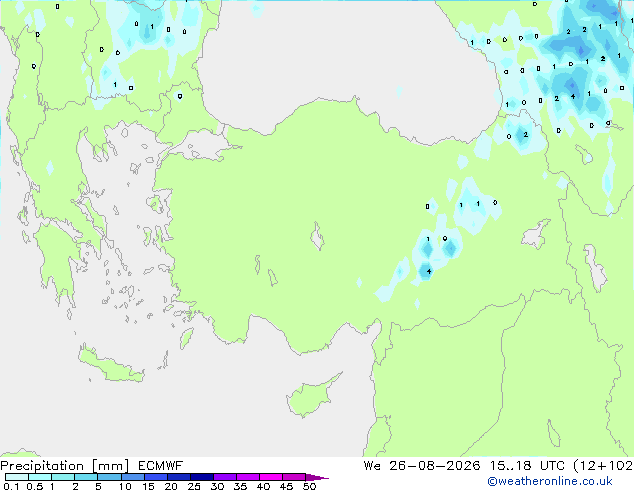The width and height of the screenshot is (634, 490).
Task: Click the 2–5 mm legend color swatch
Action: 86,477
